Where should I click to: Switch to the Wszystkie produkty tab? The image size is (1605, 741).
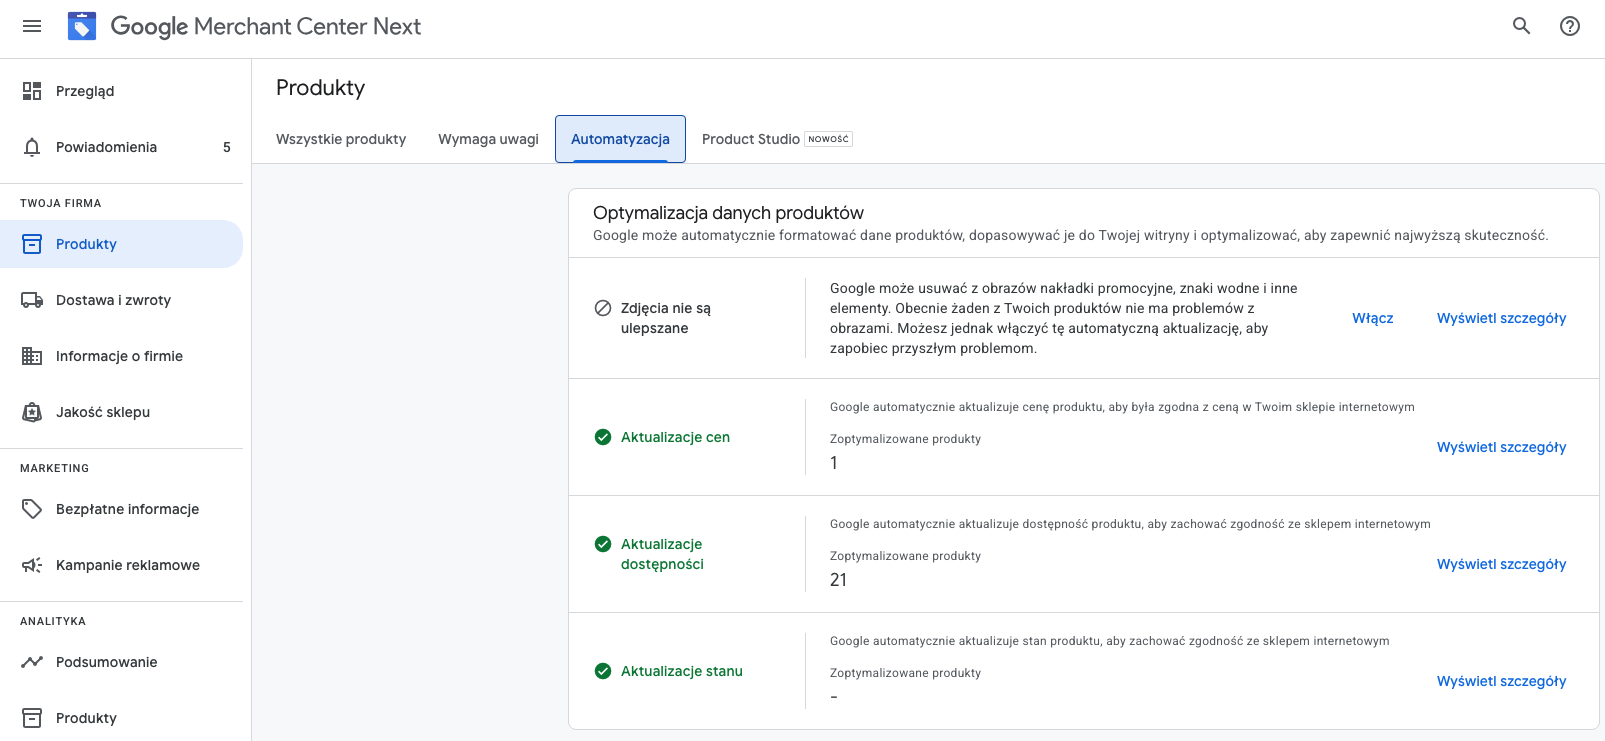(x=341, y=139)
